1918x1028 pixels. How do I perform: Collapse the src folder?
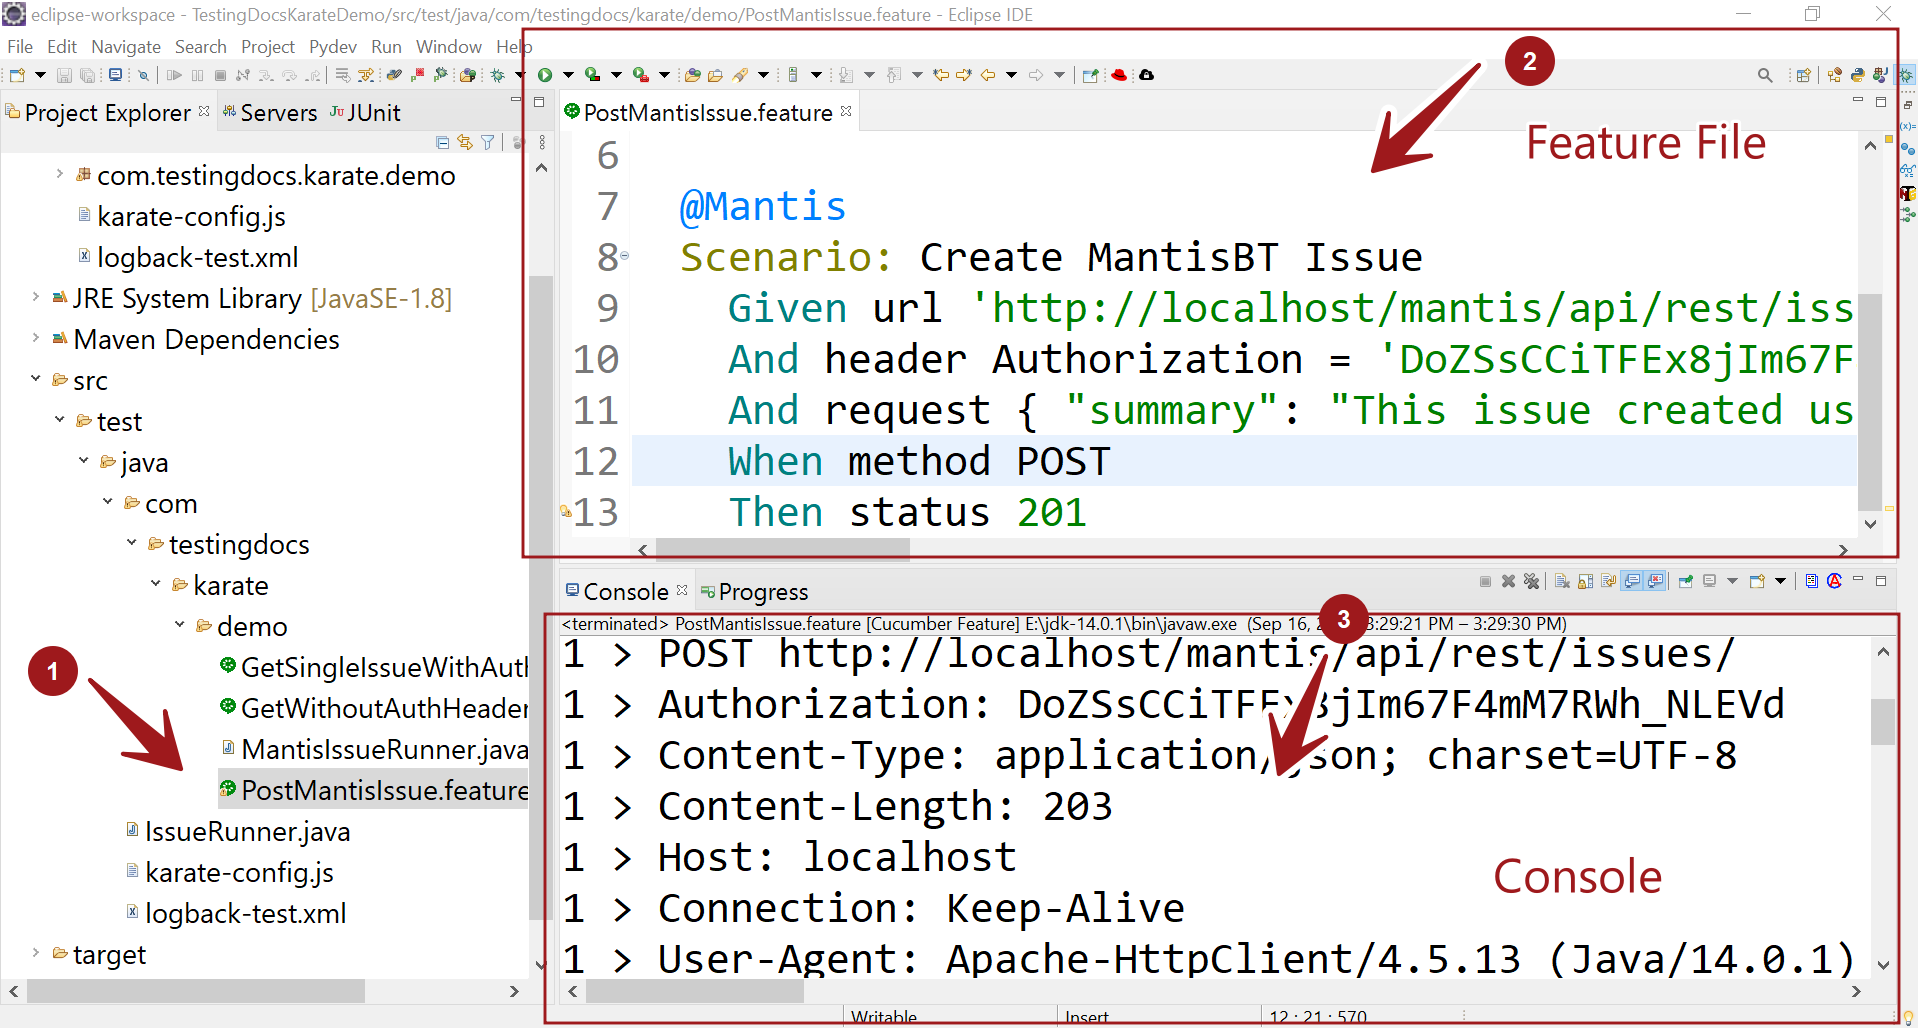point(36,379)
